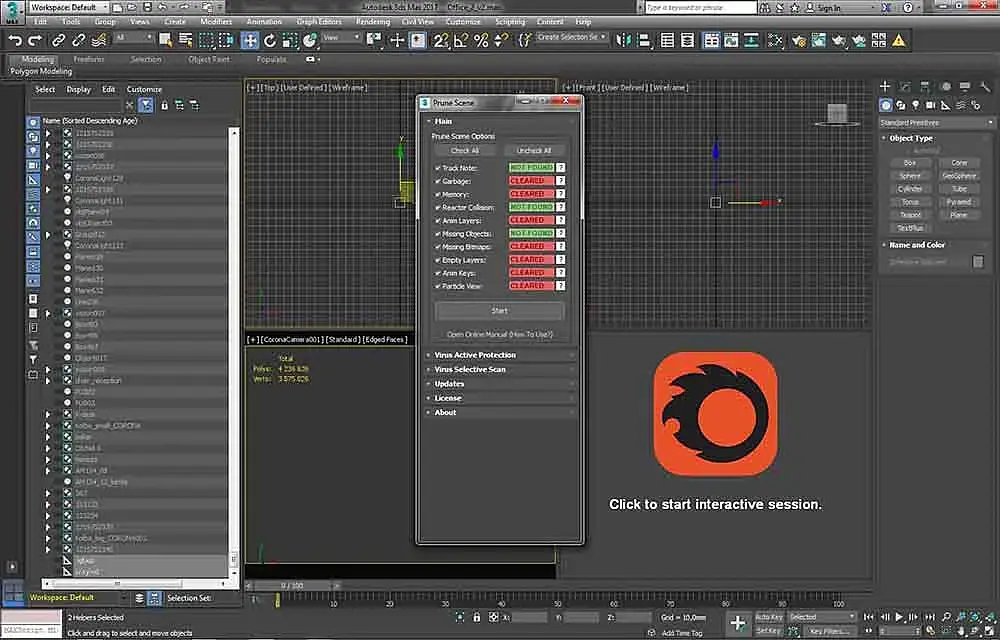Screen dimensions: 1000x640
Task: Click the Undo arrow icon
Action: (x=15, y=40)
